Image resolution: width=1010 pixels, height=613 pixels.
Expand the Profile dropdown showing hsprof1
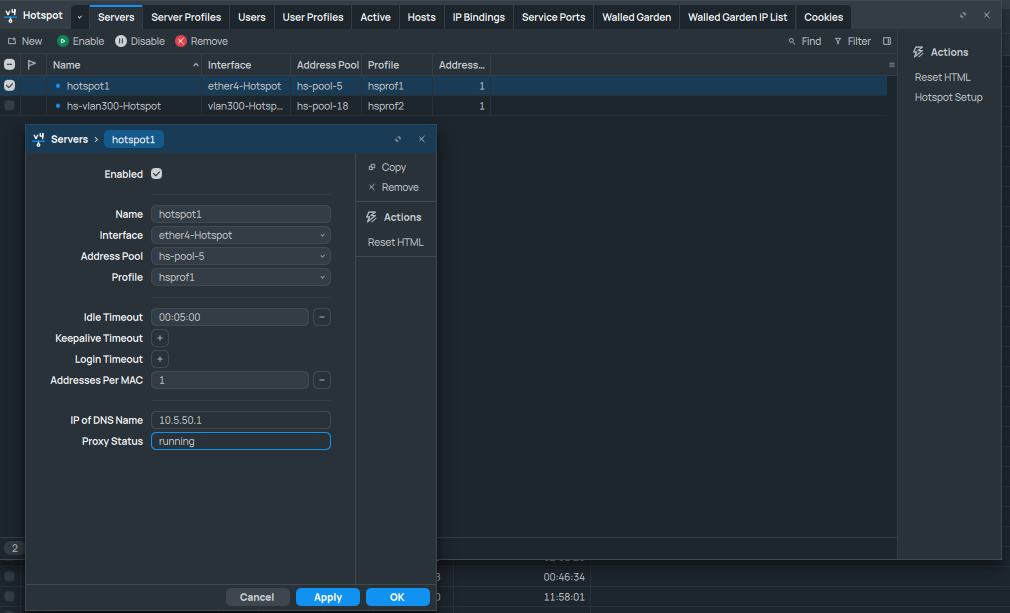(x=322, y=277)
